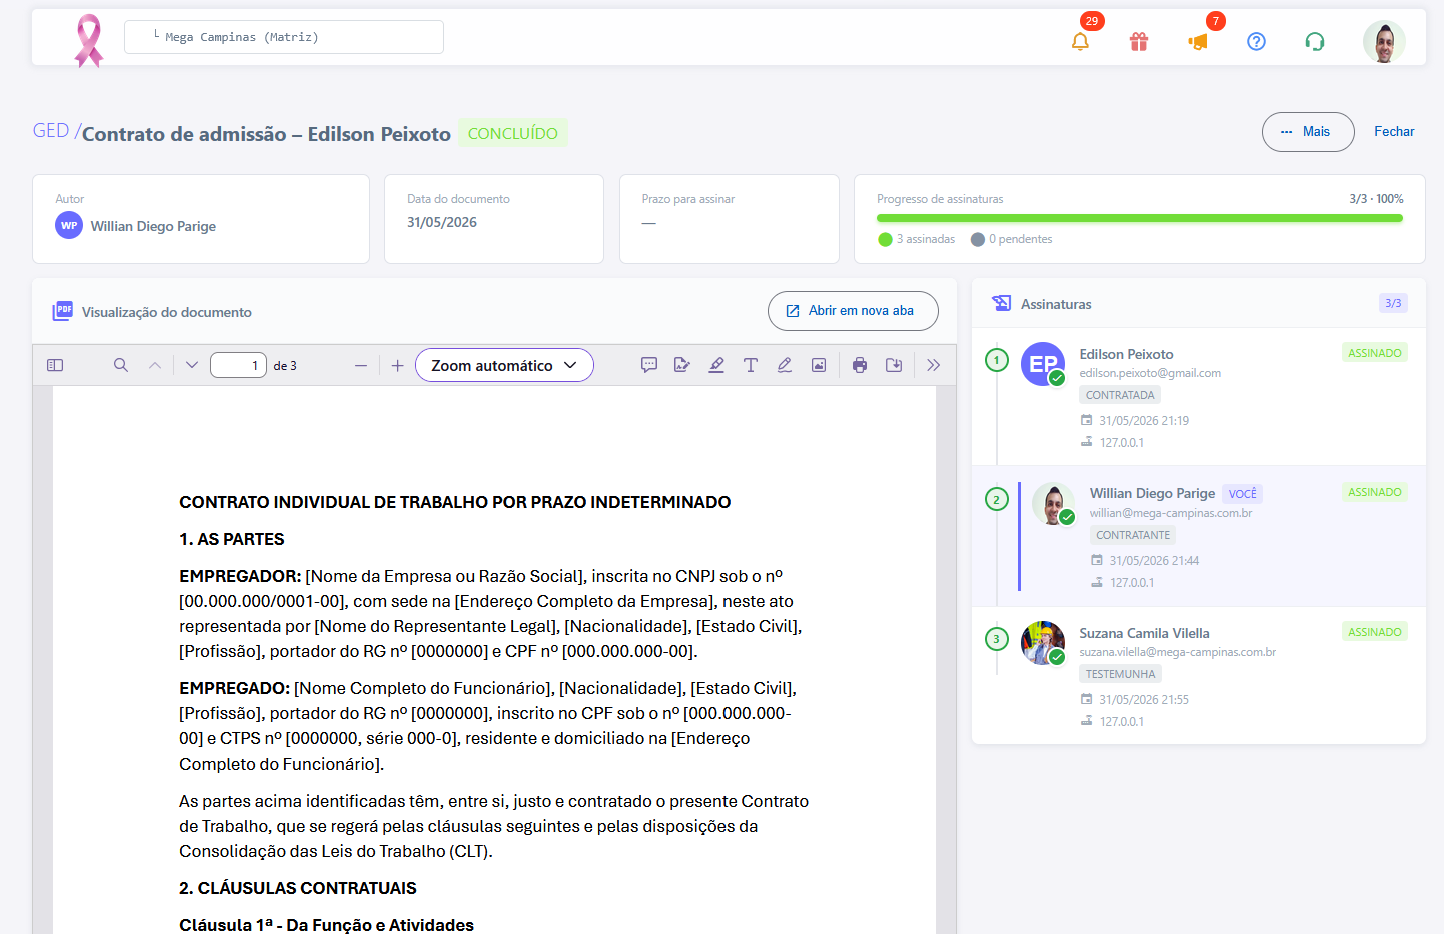Zoom in the document view

tap(397, 365)
